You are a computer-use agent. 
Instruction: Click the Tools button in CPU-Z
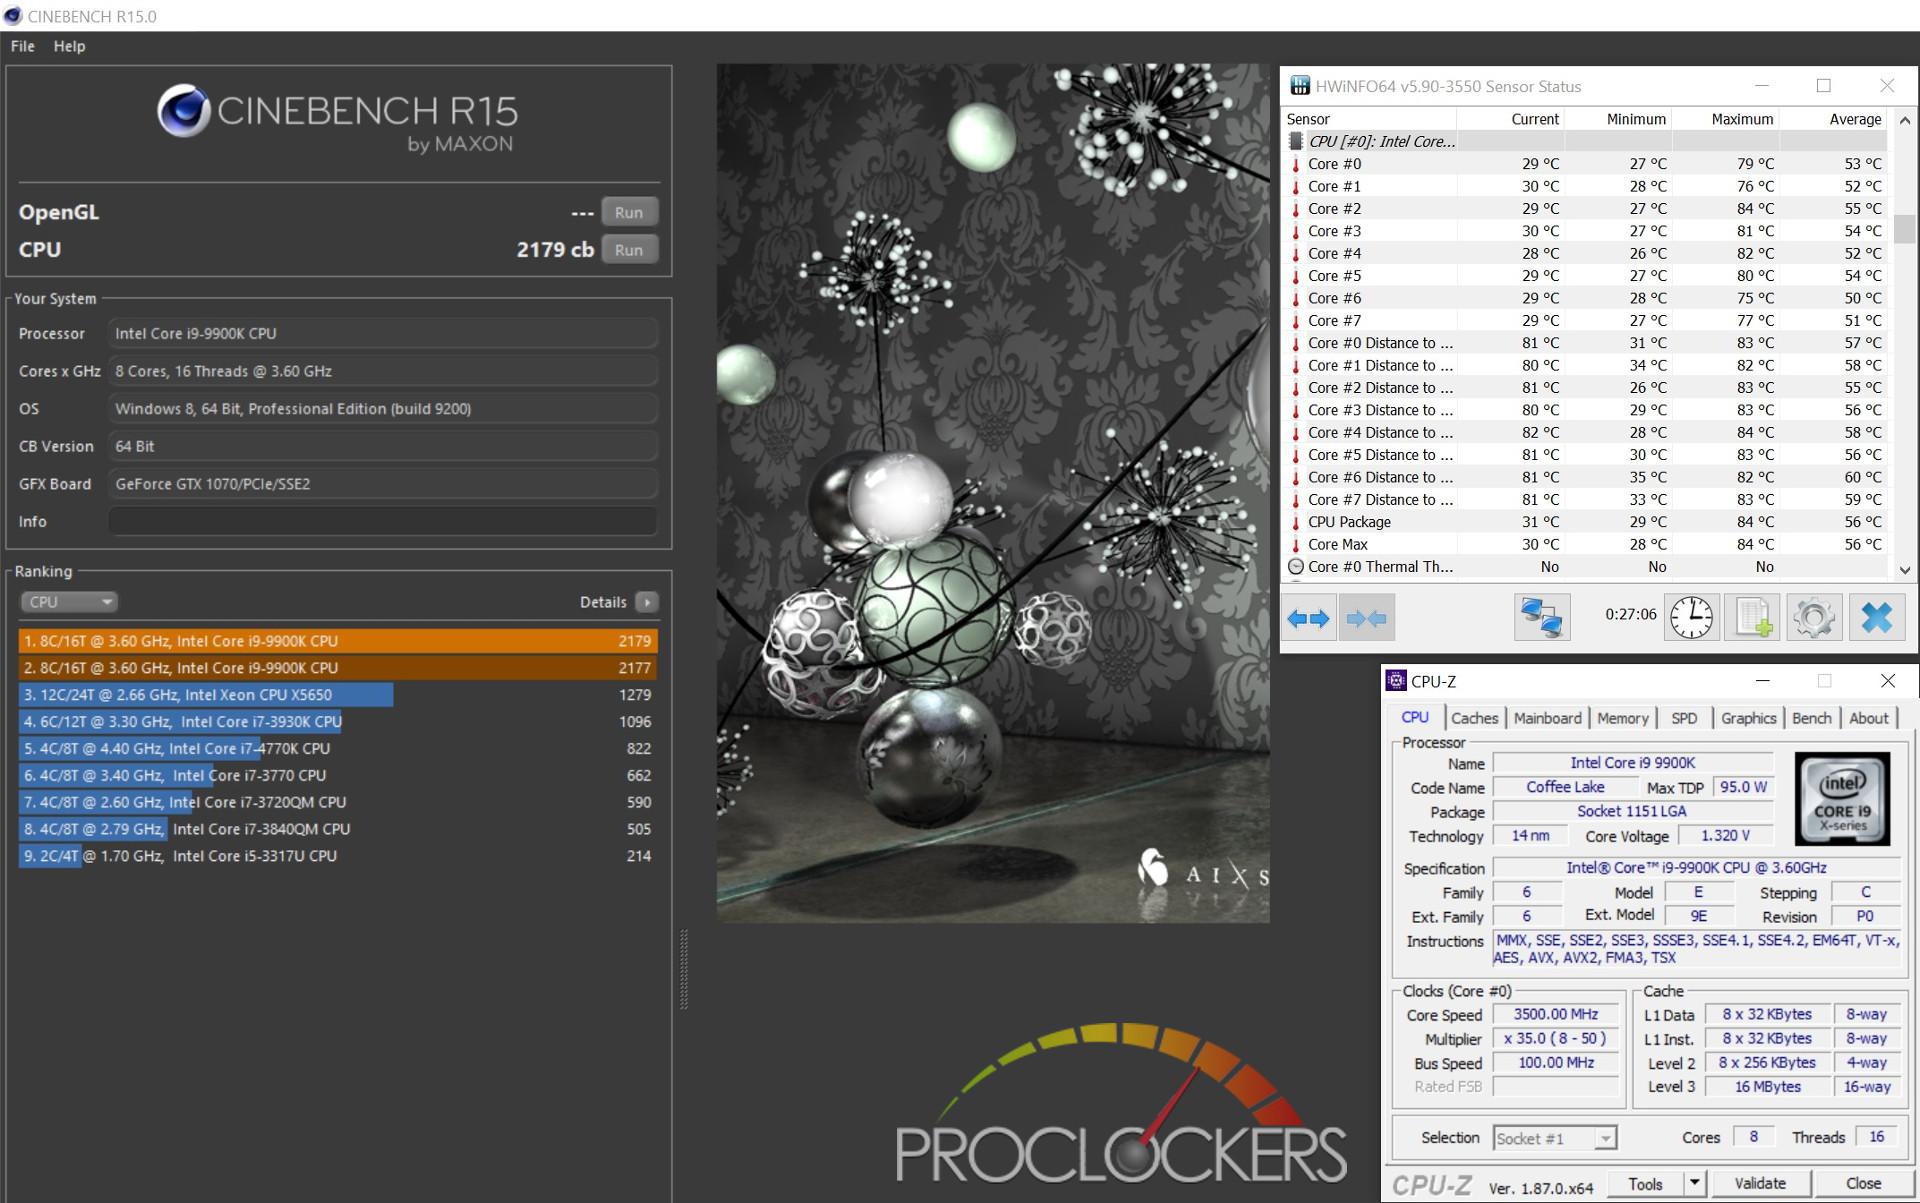point(1645,1184)
